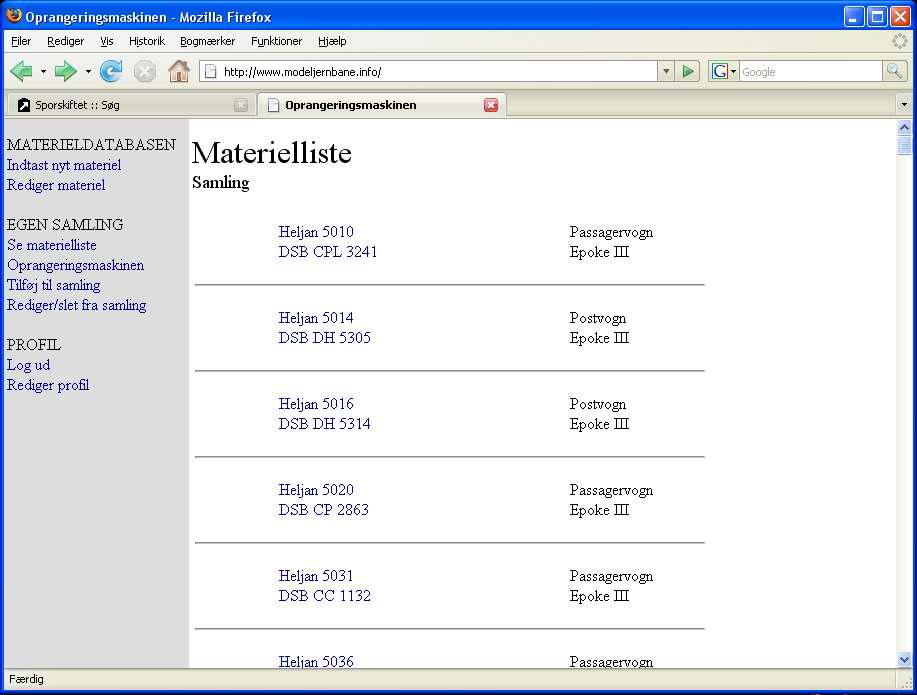The width and height of the screenshot is (917, 695).
Task: Close the Sporskiftet :: Søg tab
Action: point(240,105)
